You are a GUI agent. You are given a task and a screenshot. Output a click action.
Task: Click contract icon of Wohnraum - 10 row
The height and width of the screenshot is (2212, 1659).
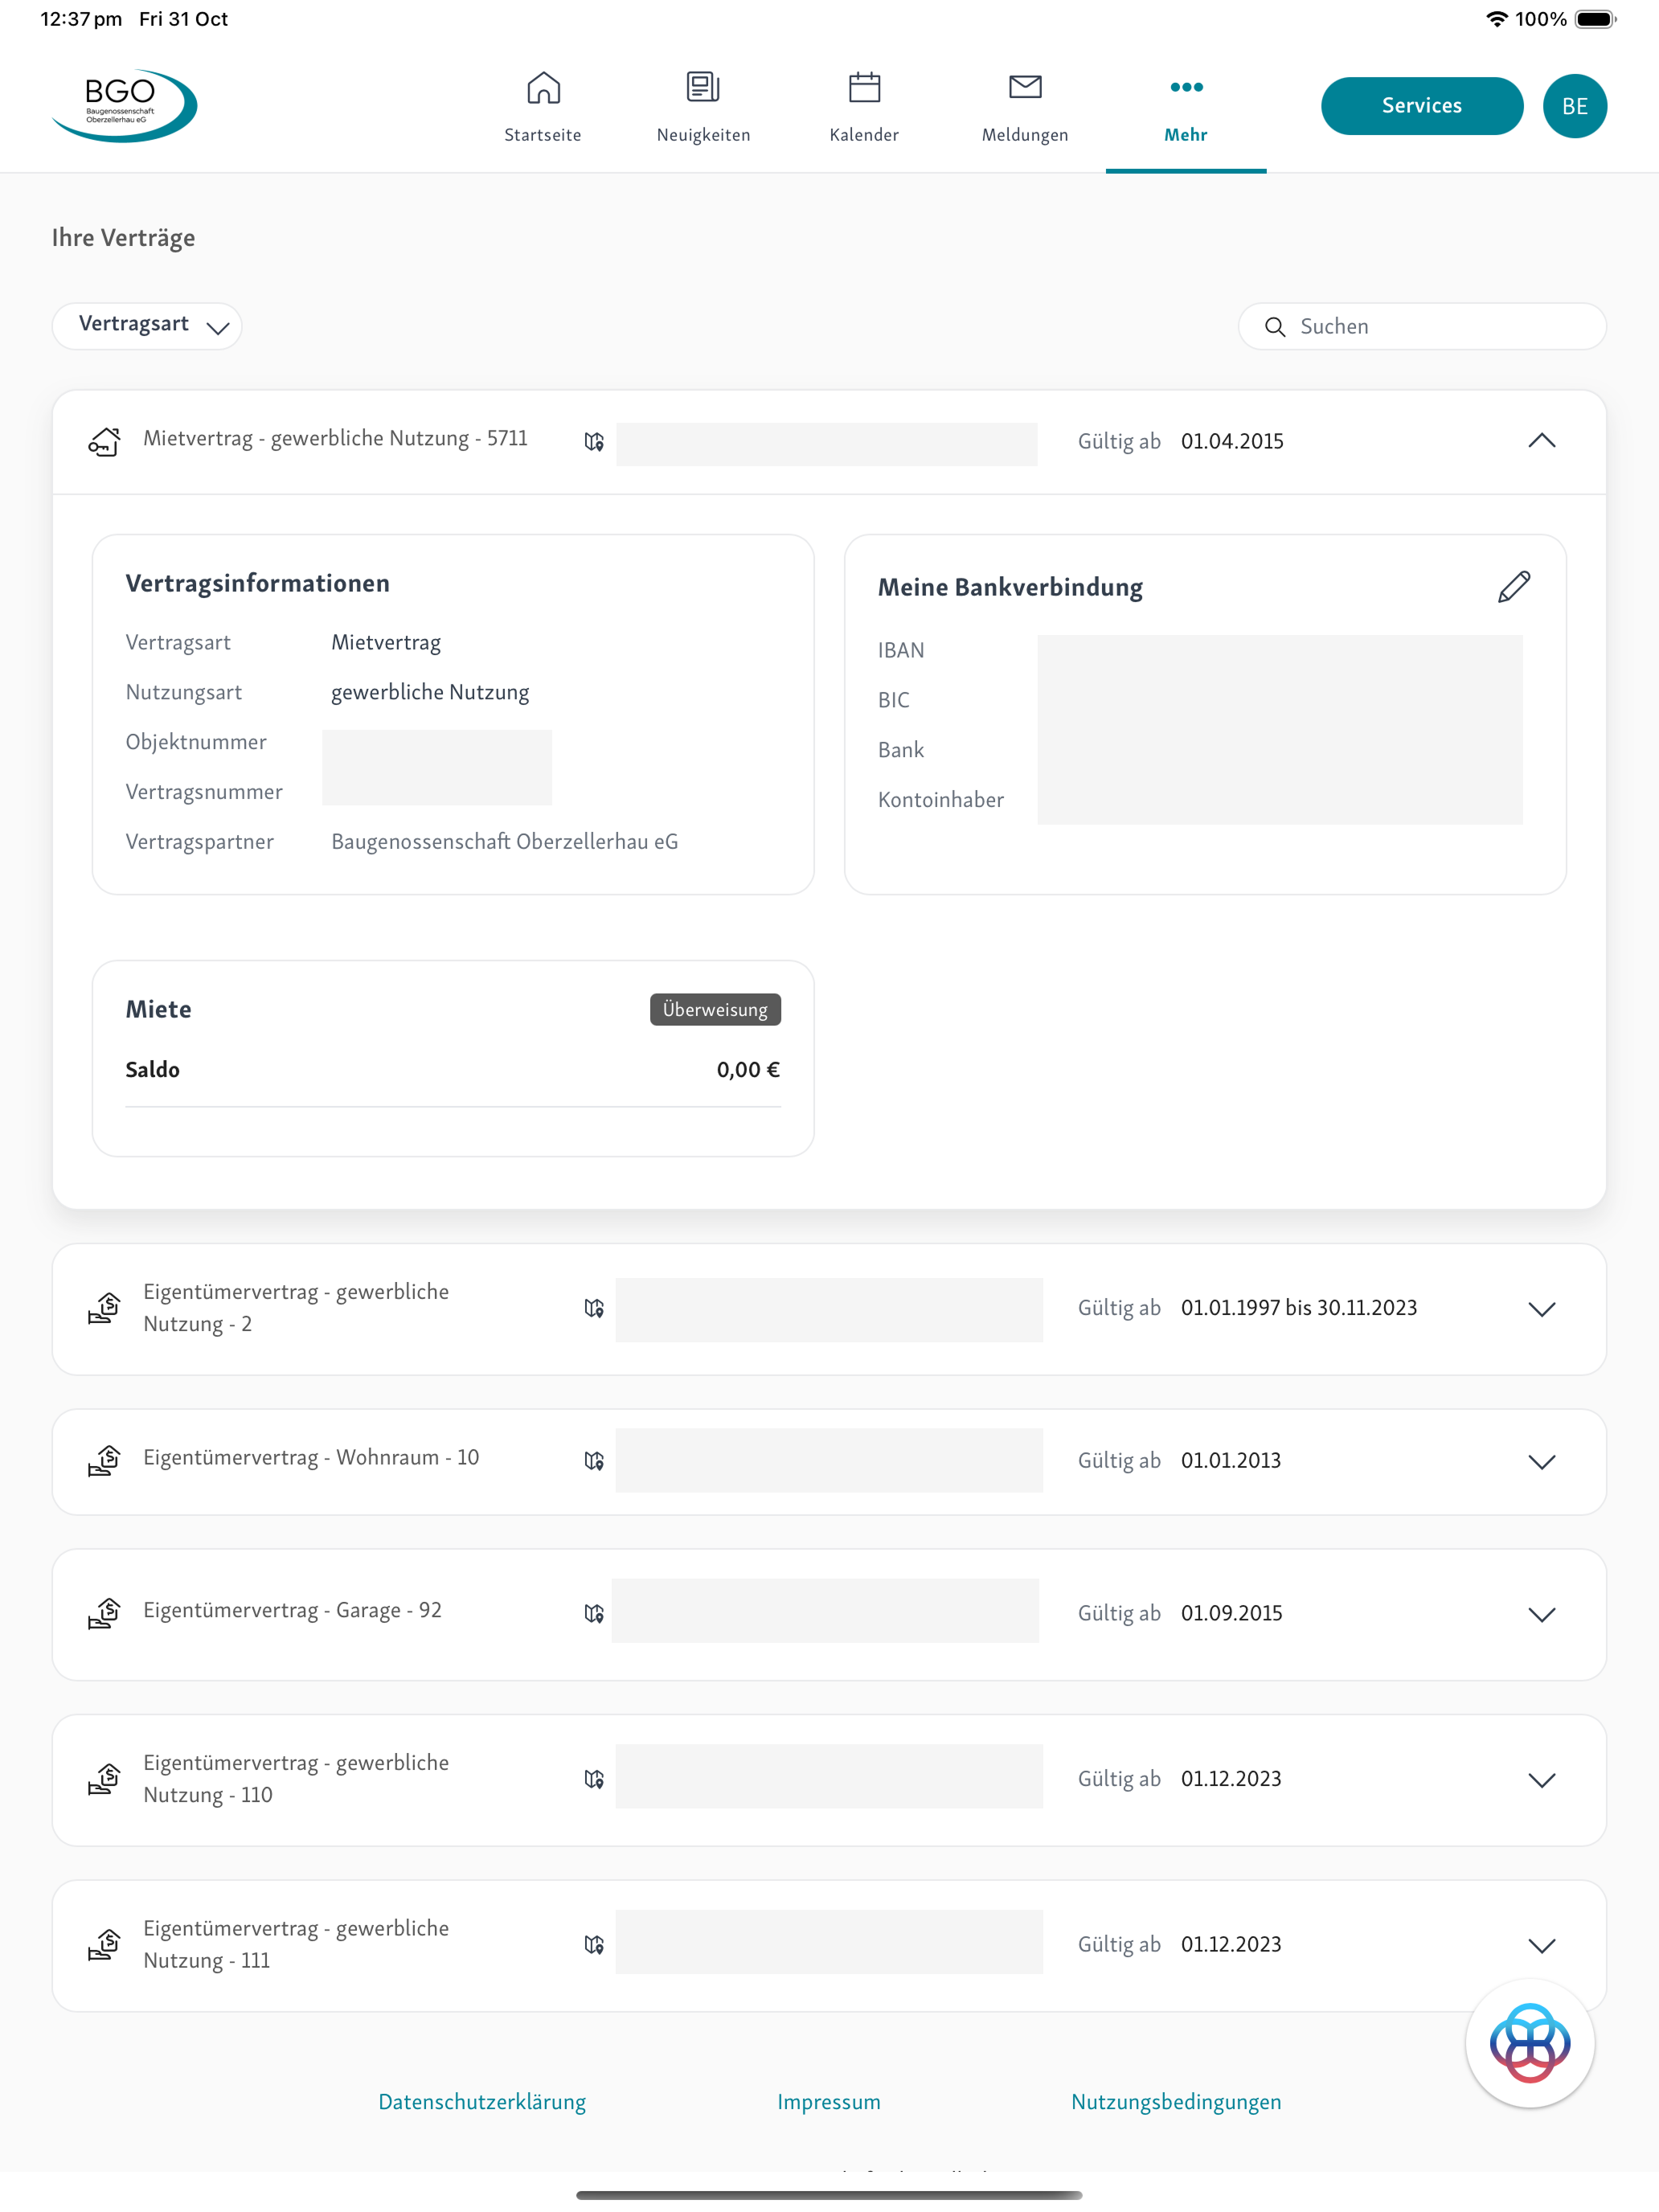[x=104, y=1461]
